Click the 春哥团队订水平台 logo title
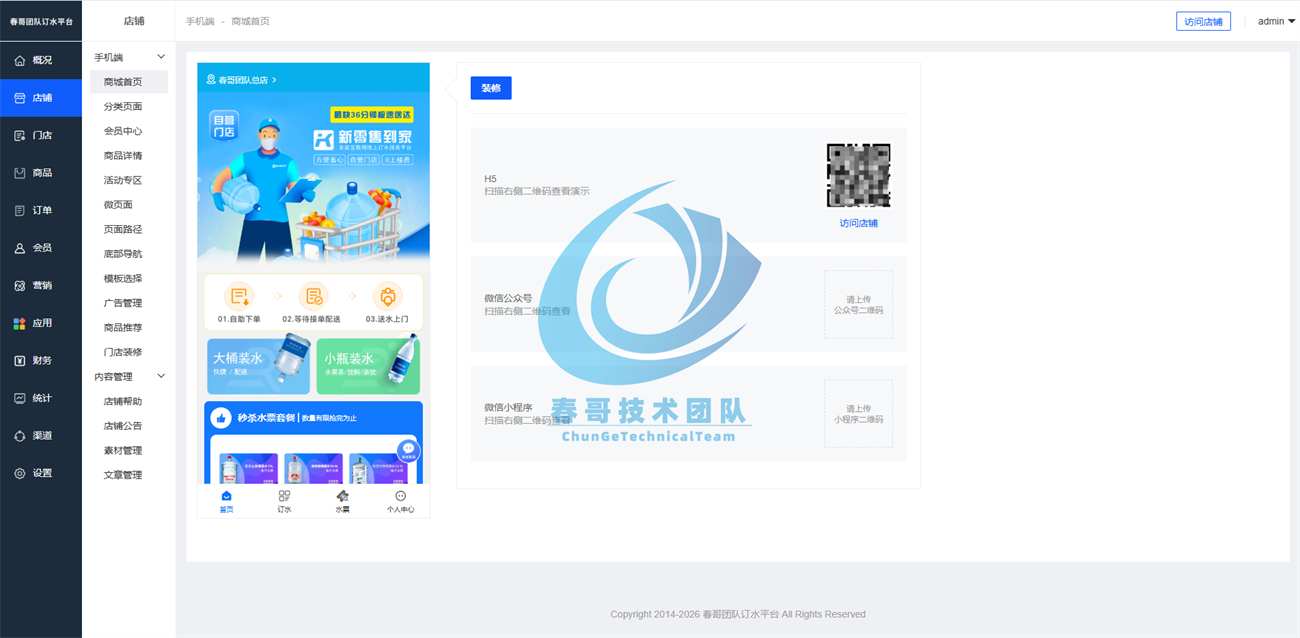The width and height of the screenshot is (1300, 638). (x=41, y=21)
